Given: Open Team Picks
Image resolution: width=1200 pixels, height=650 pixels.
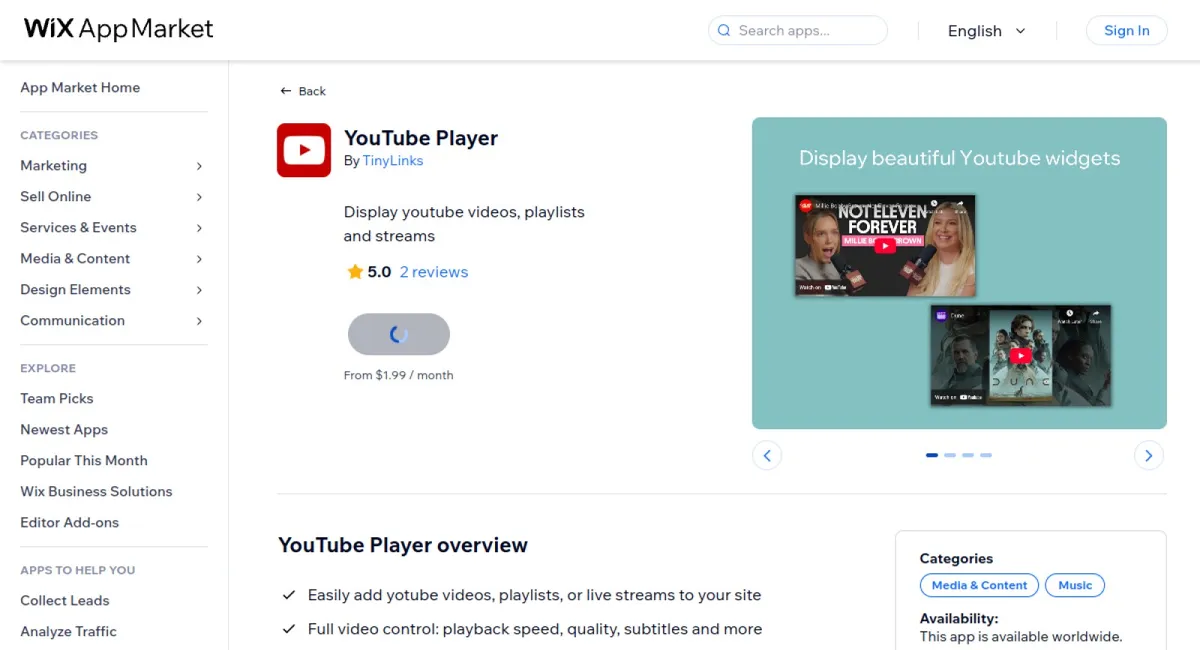Looking at the screenshot, I should point(57,399).
